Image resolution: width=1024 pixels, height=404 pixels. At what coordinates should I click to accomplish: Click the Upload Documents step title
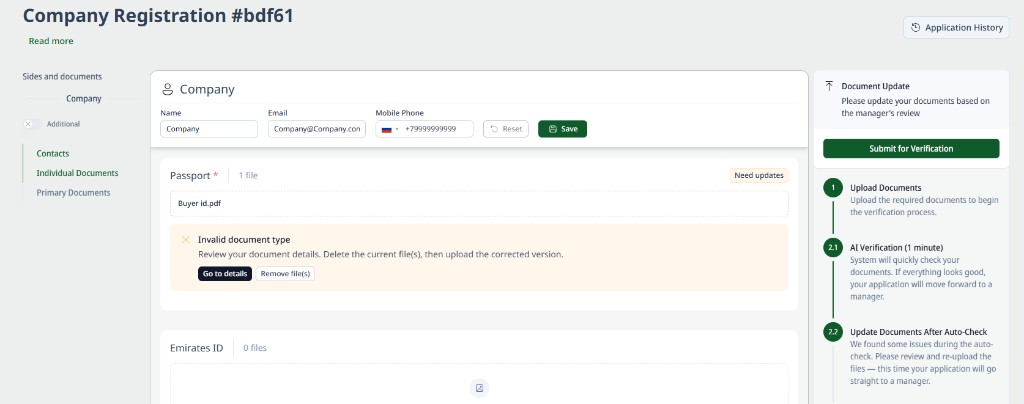click(x=886, y=188)
